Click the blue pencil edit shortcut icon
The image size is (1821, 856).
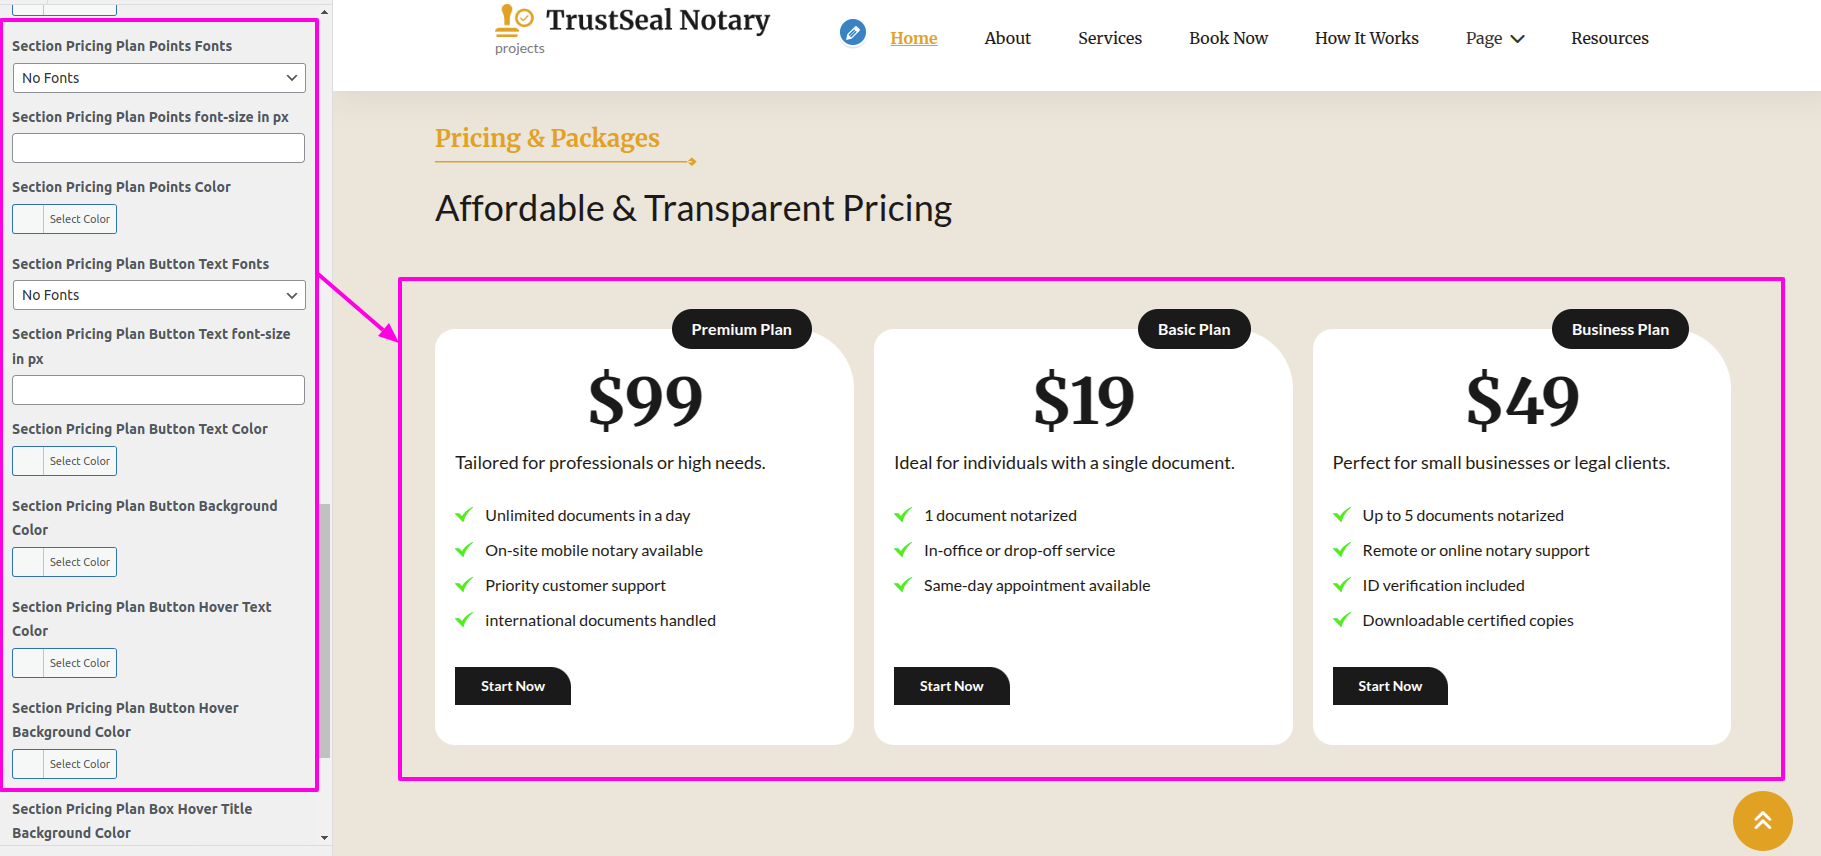[x=852, y=33]
